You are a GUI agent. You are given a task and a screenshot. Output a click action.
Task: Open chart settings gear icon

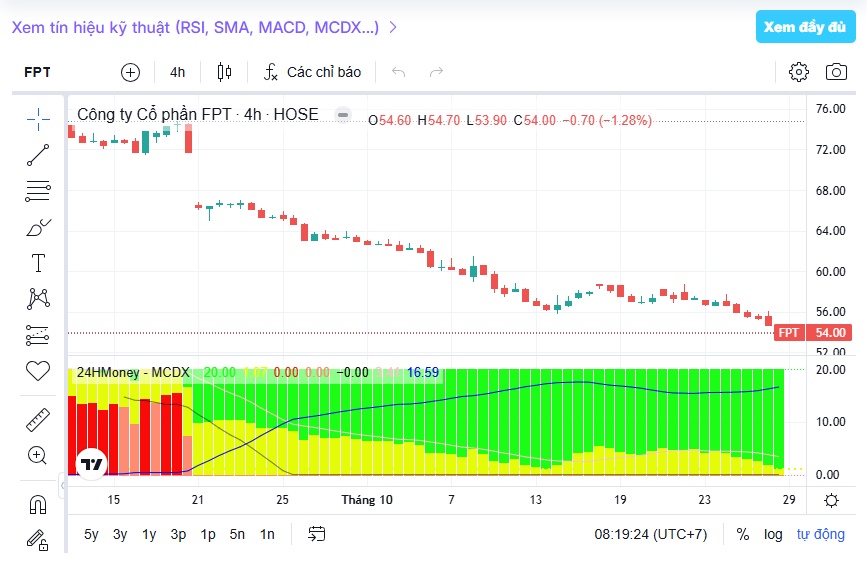798,72
